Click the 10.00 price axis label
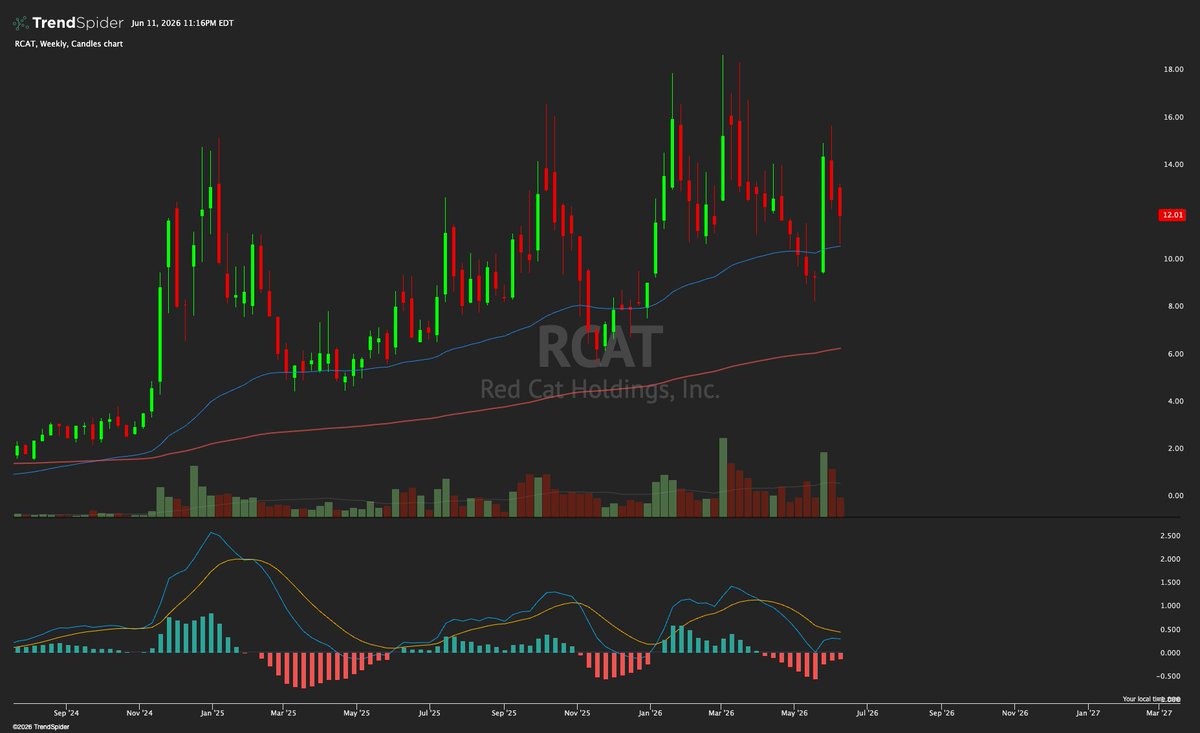 point(1174,259)
